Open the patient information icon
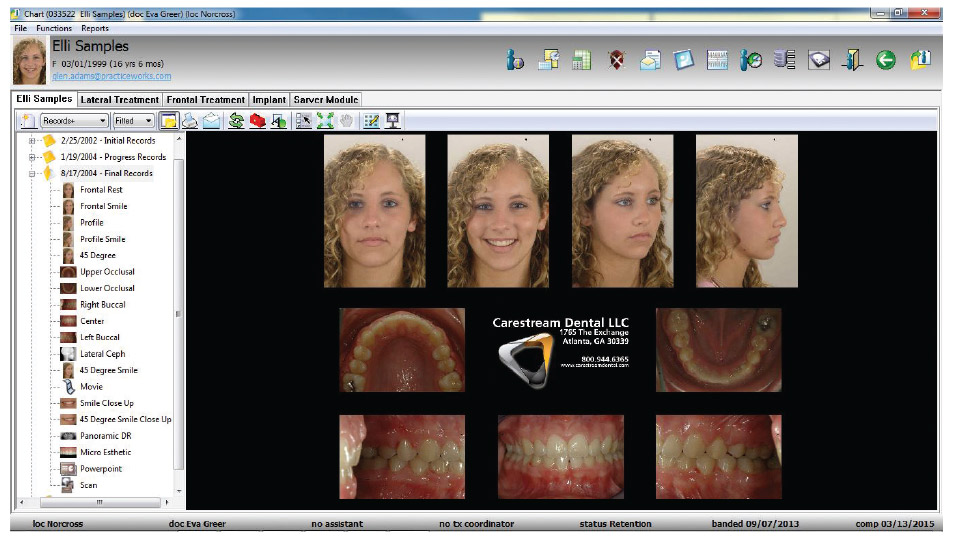This screenshot has width=959, height=543. (x=515, y=61)
